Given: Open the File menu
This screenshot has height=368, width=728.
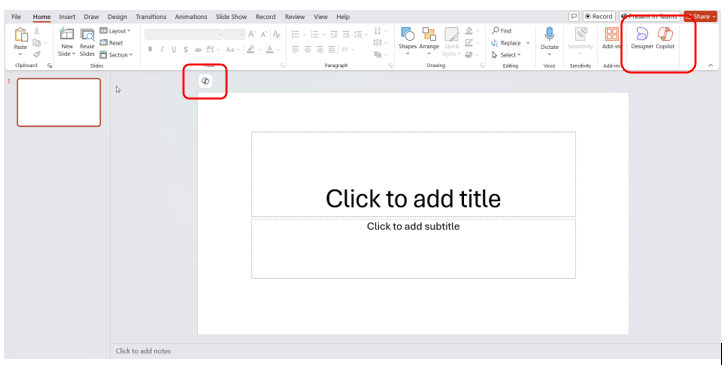Looking at the screenshot, I should [16, 17].
